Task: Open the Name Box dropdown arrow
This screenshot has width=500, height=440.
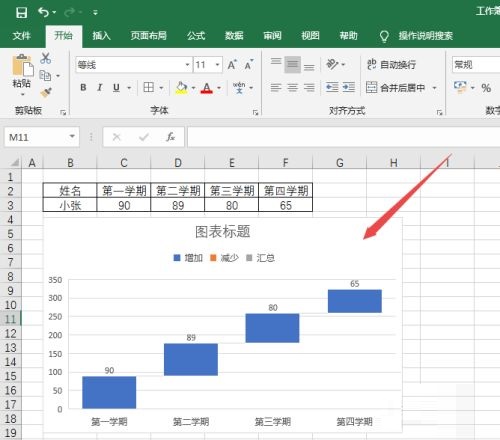Action: coord(72,137)
